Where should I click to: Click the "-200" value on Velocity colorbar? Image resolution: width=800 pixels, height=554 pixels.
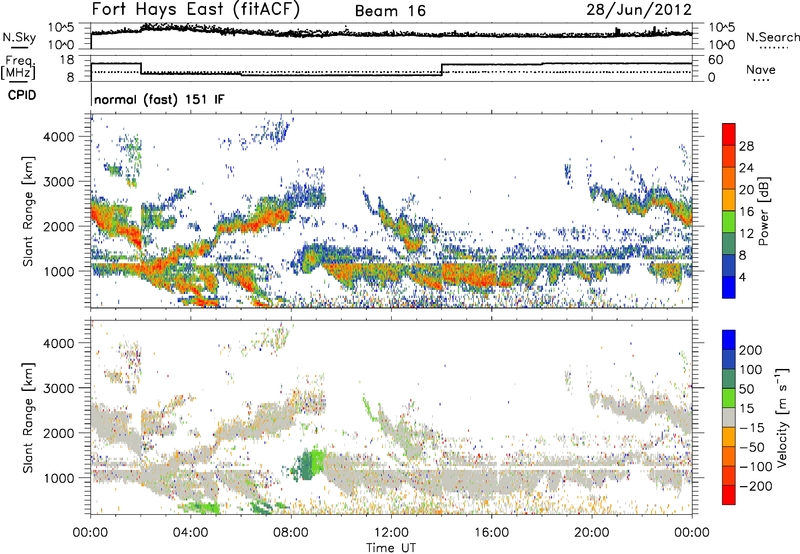coord(756,486)
